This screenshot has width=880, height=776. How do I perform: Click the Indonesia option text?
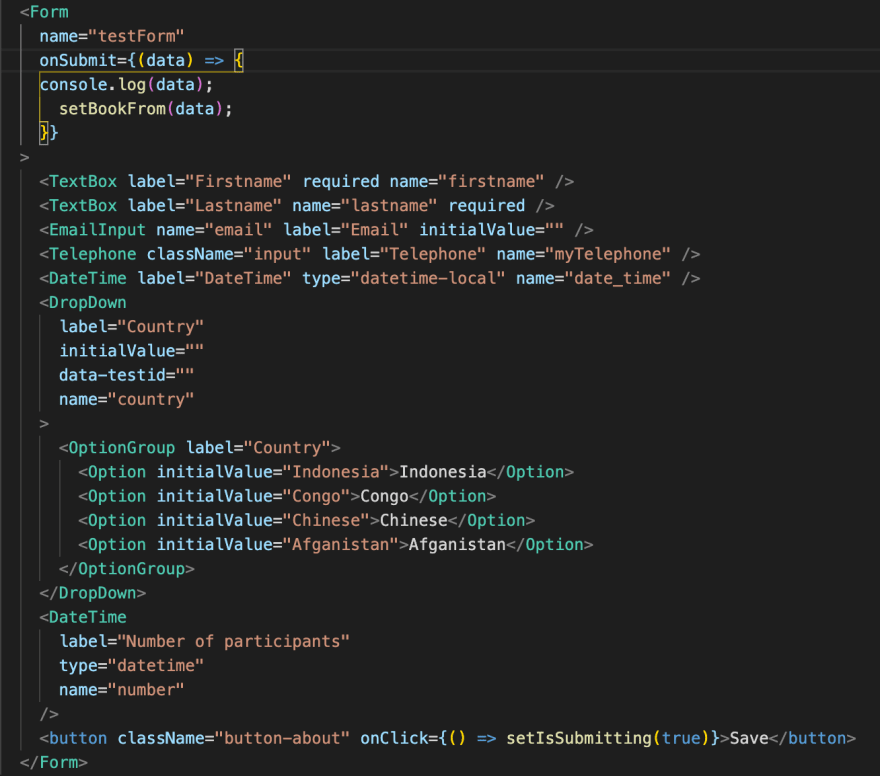[x=443, y=471]
